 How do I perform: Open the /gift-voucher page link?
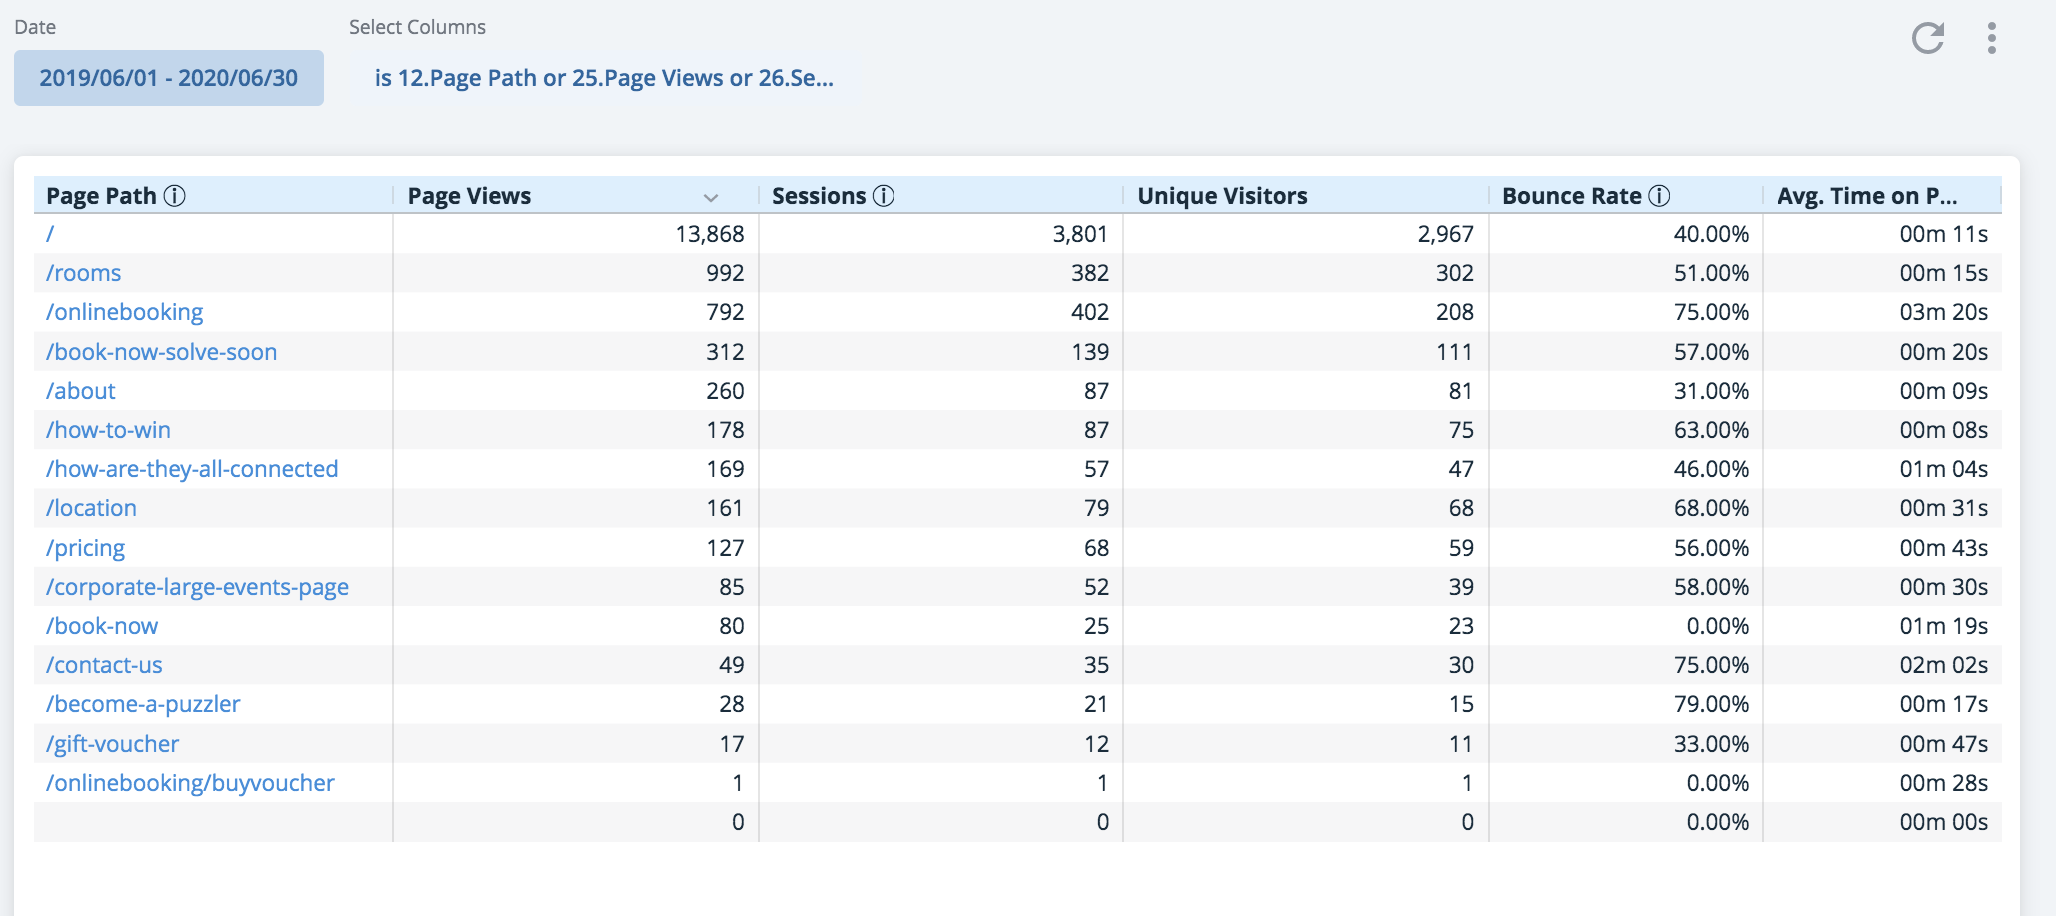pos(112,744)
